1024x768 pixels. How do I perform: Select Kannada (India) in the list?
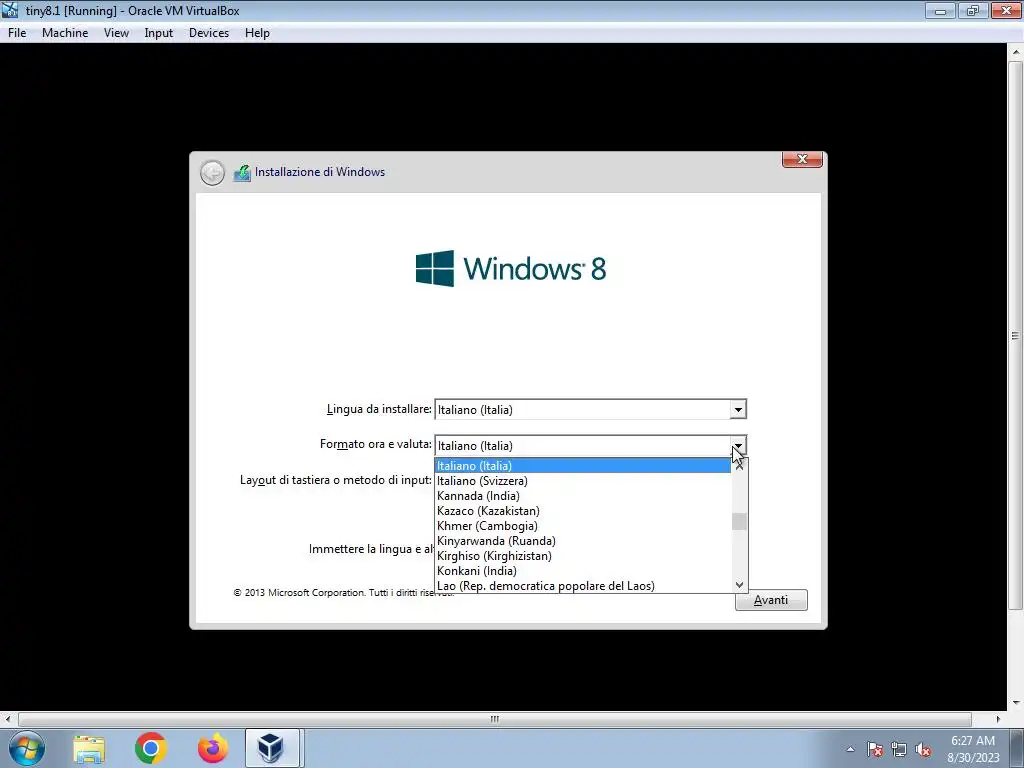pos(583,496)
